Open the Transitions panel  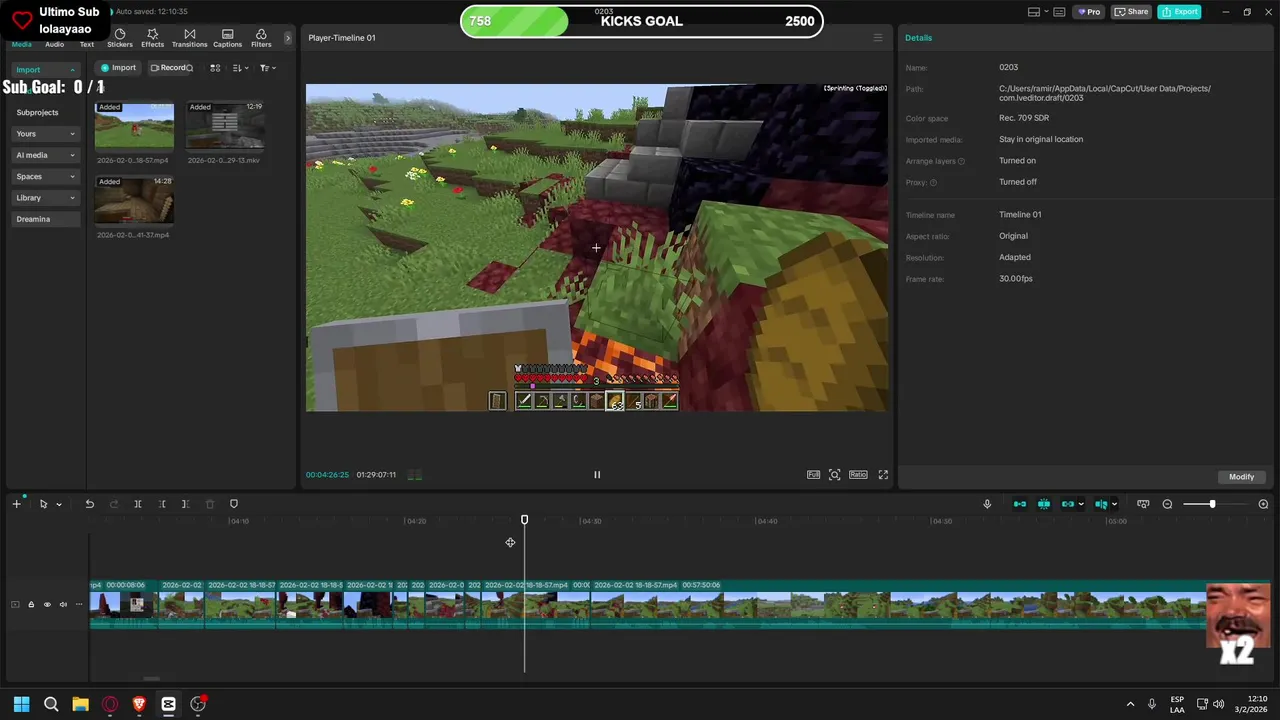[x=189, y=38]
